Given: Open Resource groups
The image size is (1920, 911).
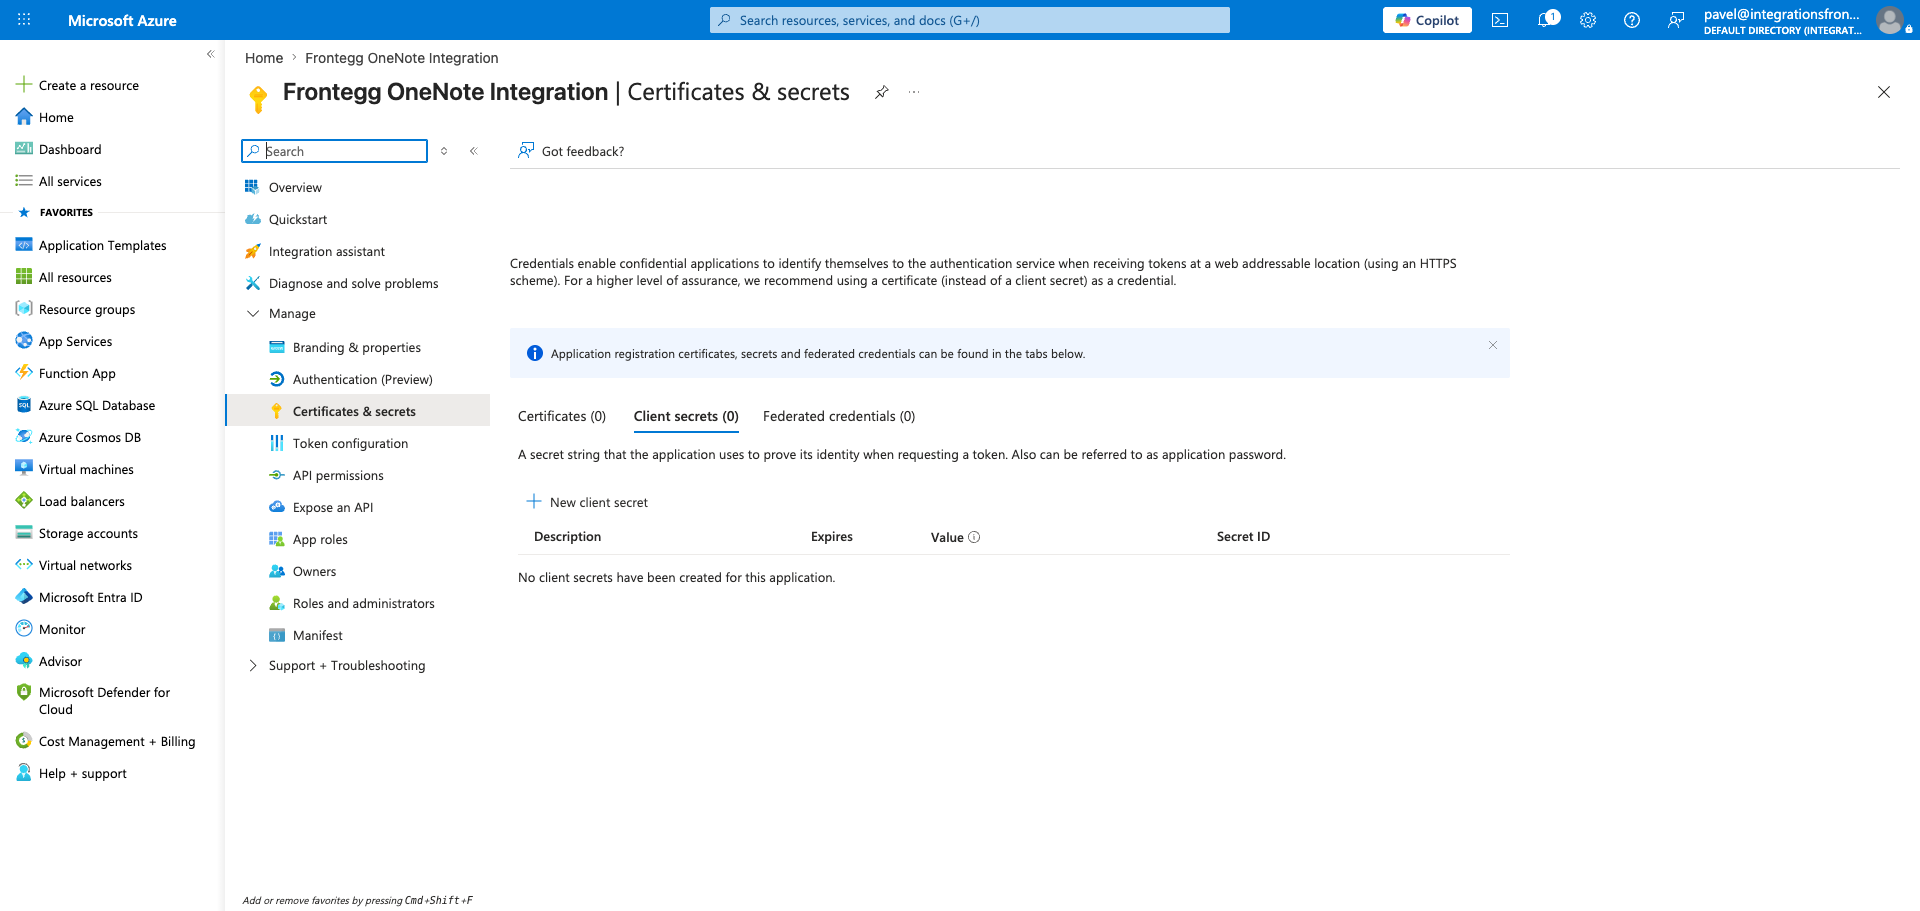Looking at the screenshot, I should coord(87,309).
